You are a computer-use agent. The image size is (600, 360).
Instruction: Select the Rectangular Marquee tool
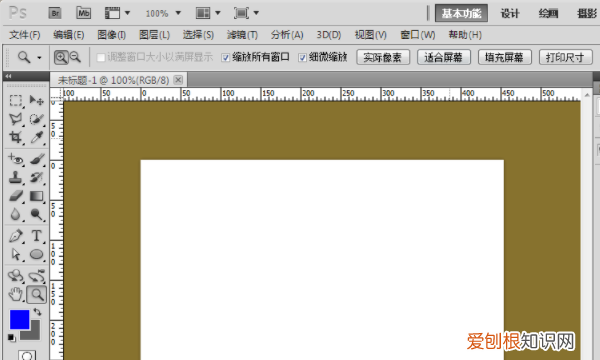point(16,100)
